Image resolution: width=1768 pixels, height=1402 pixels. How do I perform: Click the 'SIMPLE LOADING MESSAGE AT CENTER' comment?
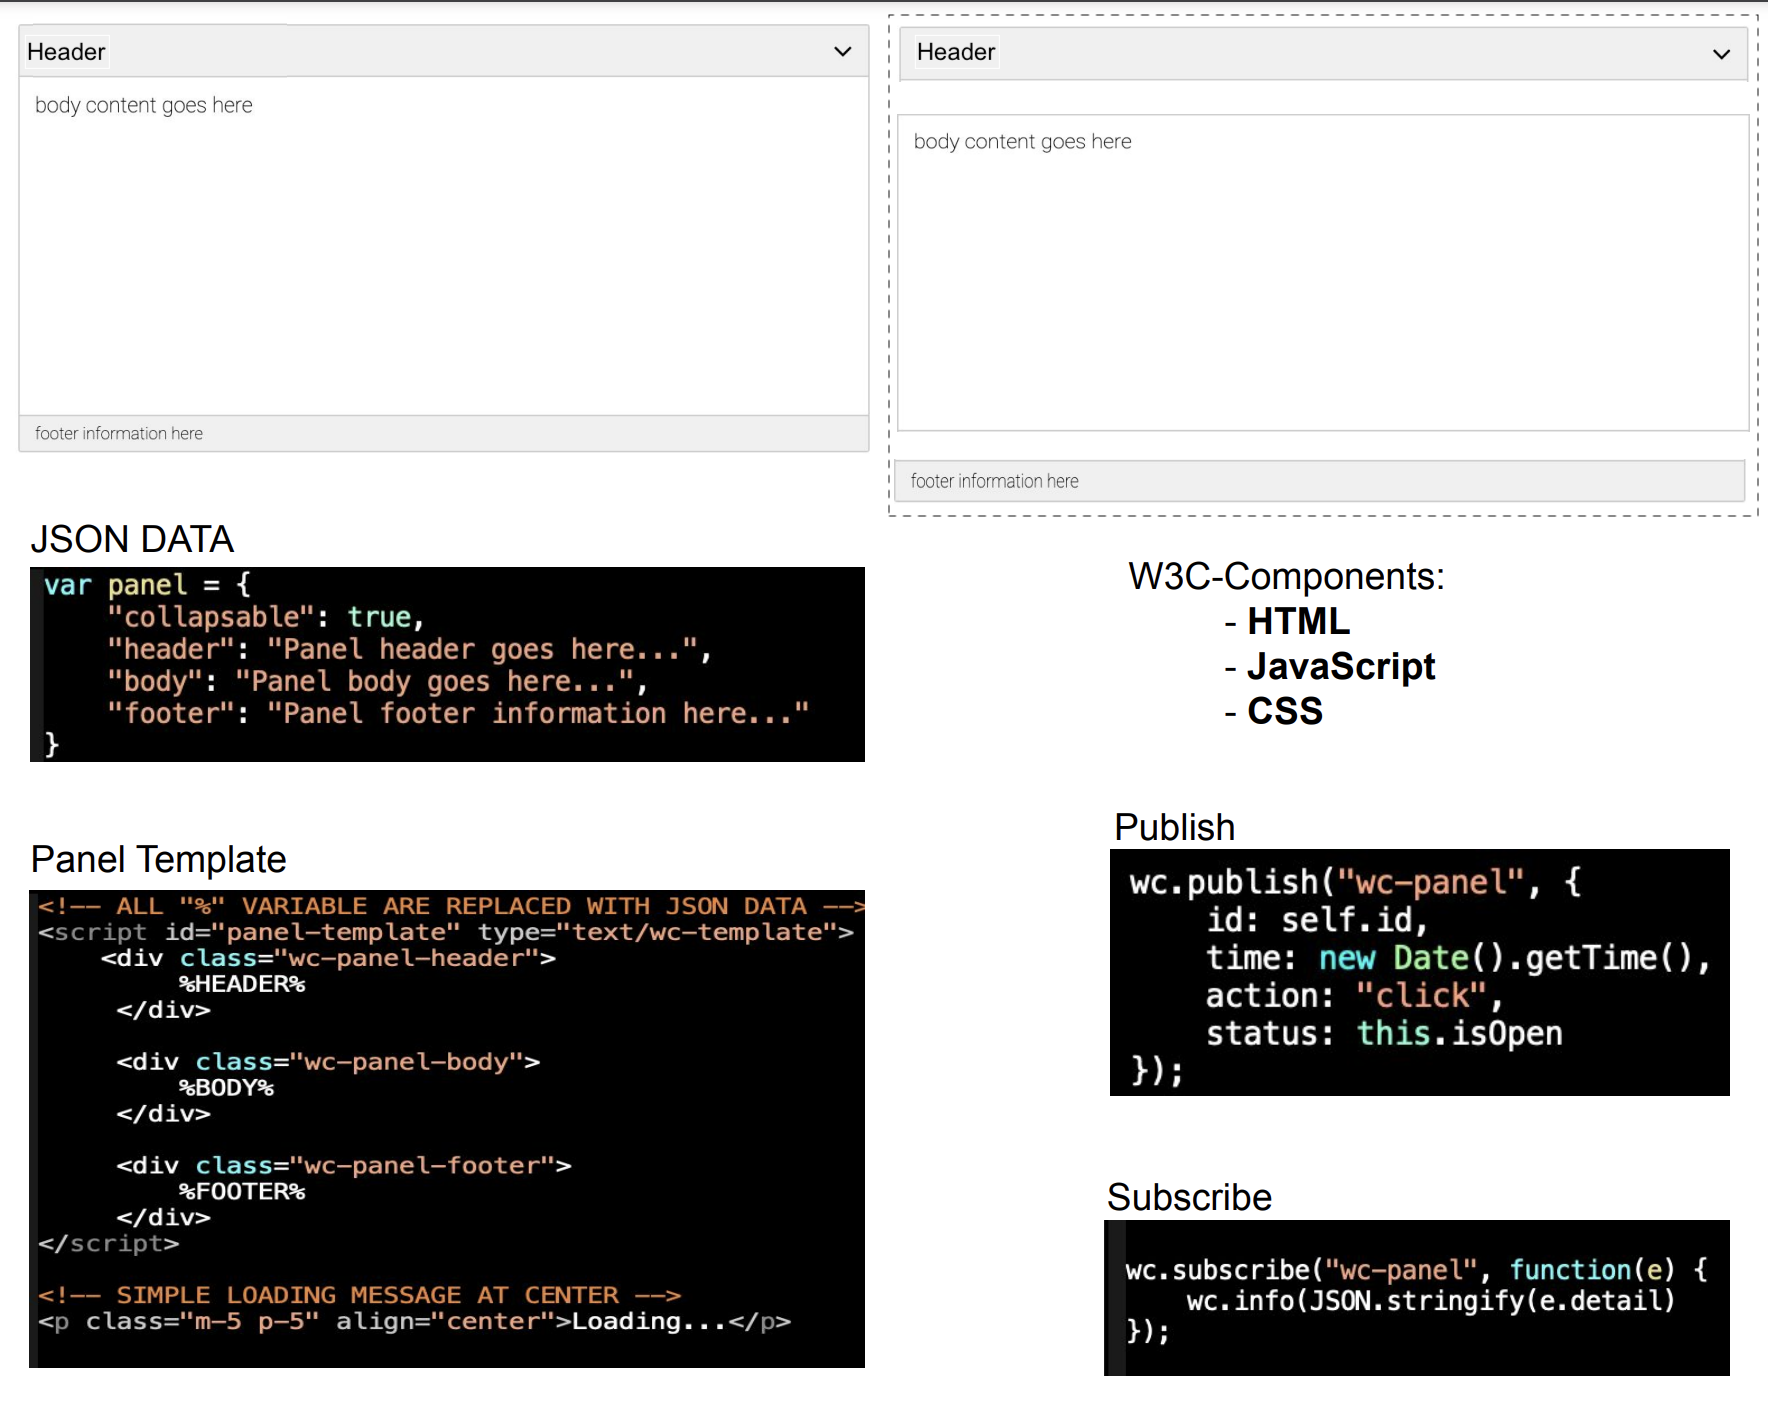[360, 1295]
